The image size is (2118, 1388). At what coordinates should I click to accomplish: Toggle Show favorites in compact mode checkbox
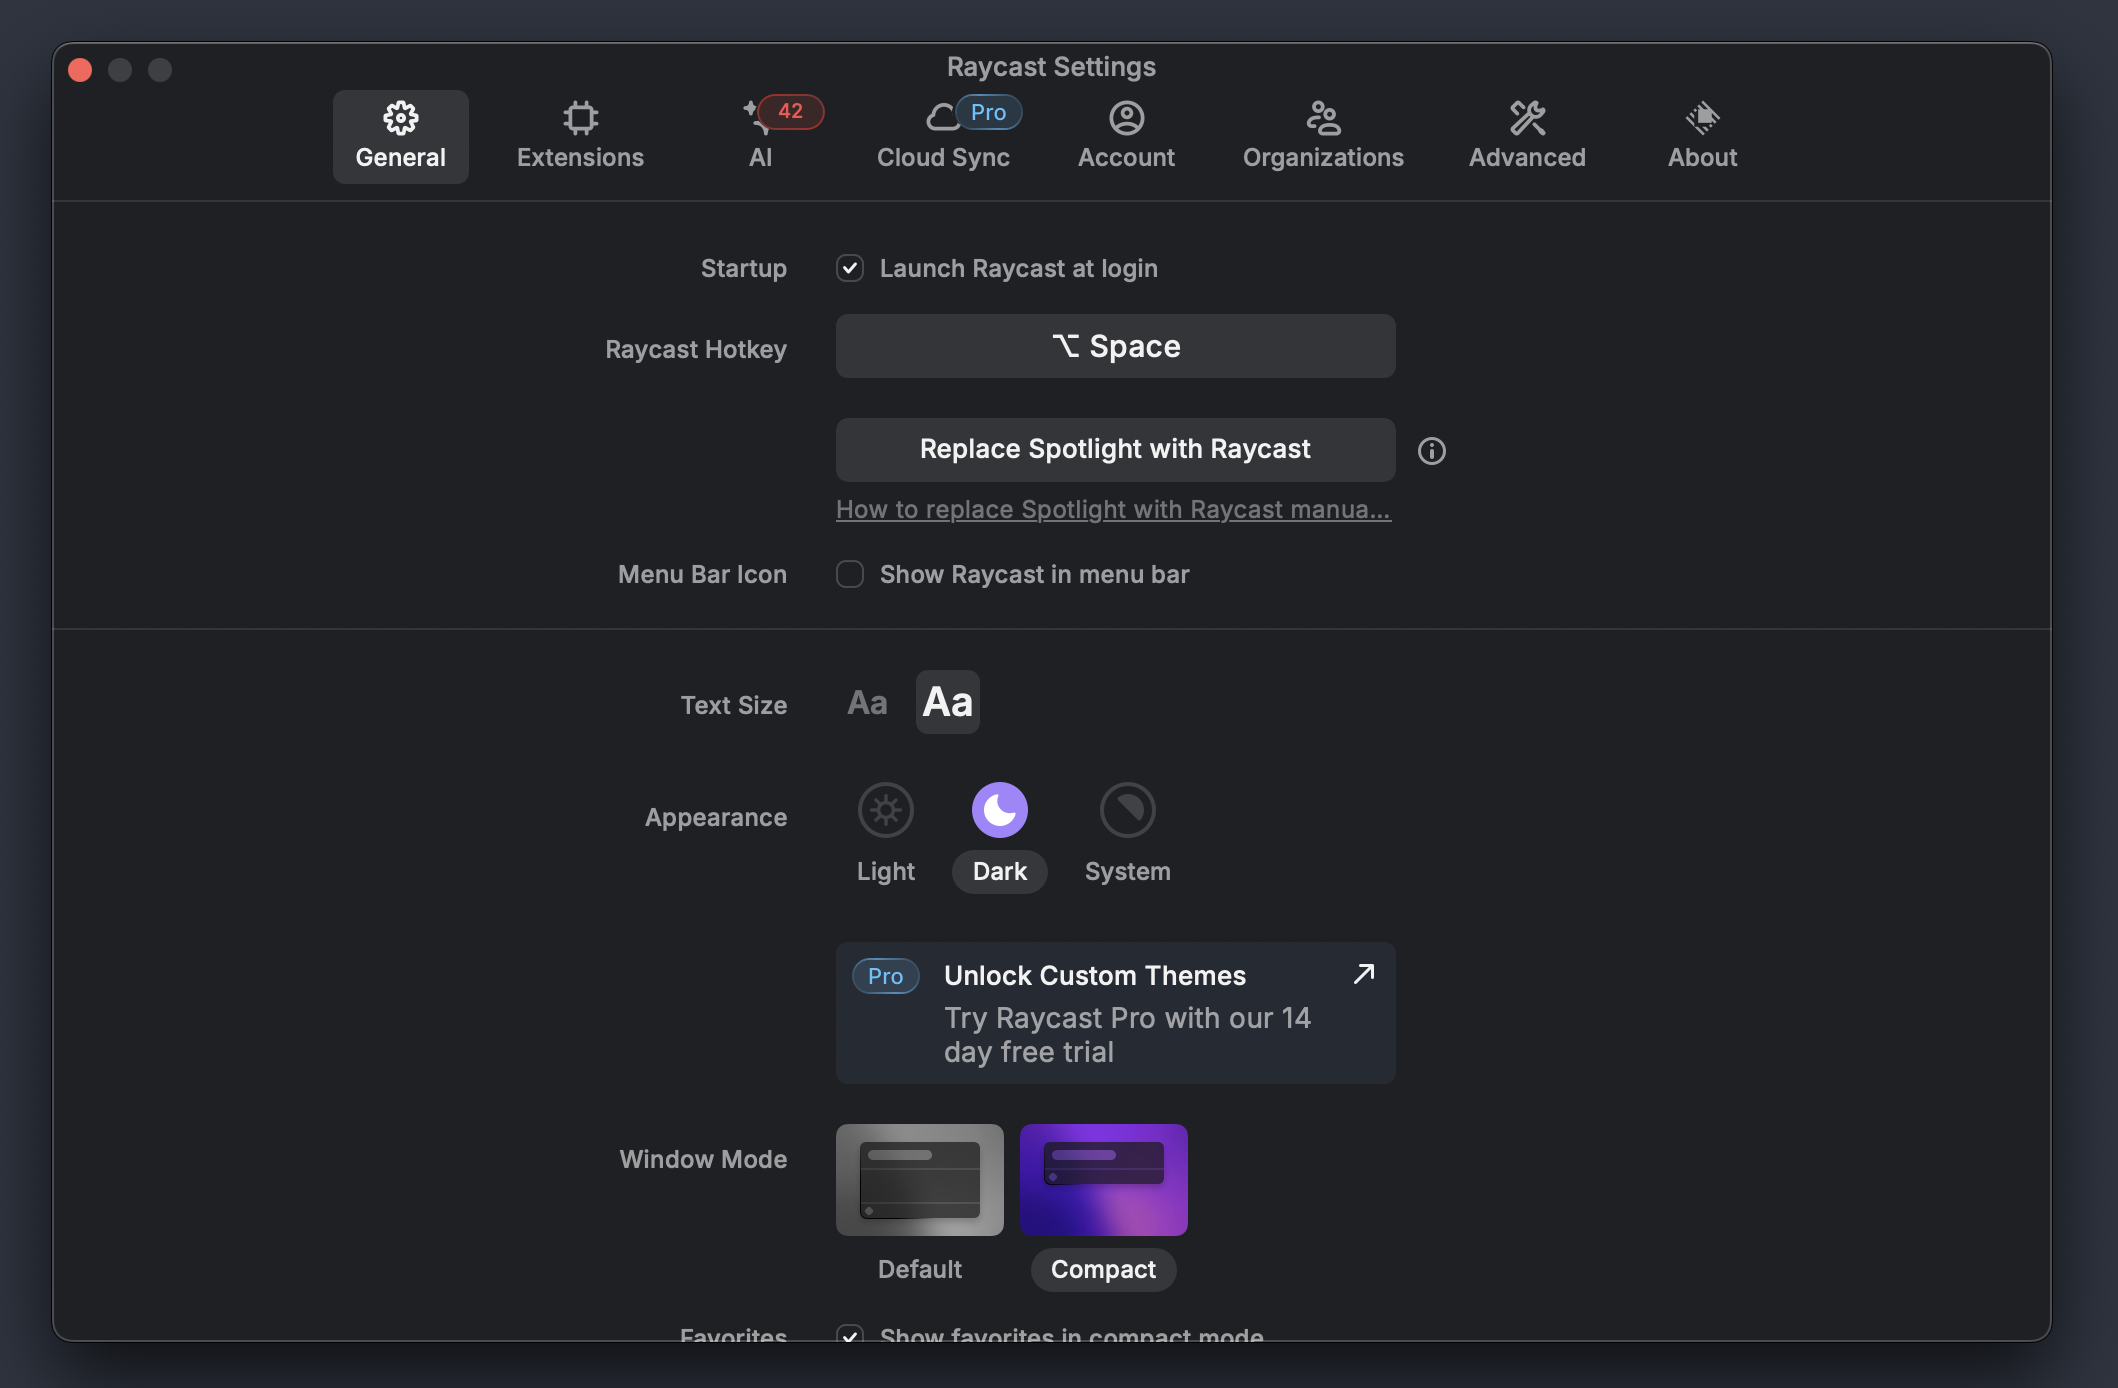(850, 1333)
